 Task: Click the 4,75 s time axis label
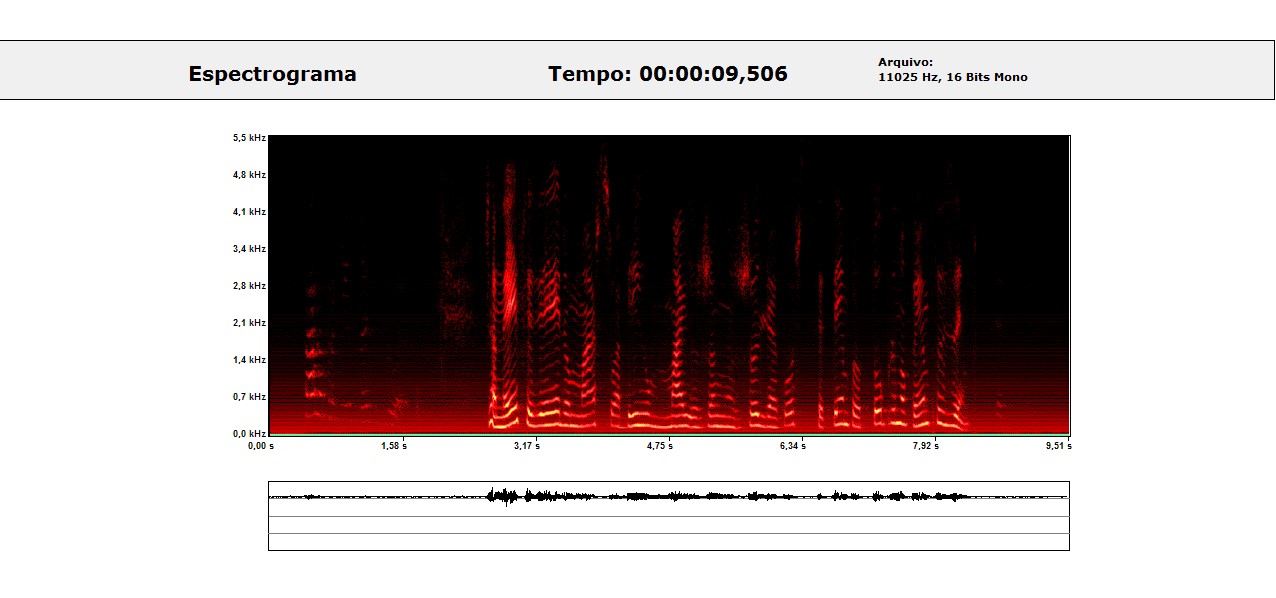click(x=660, y=446)
